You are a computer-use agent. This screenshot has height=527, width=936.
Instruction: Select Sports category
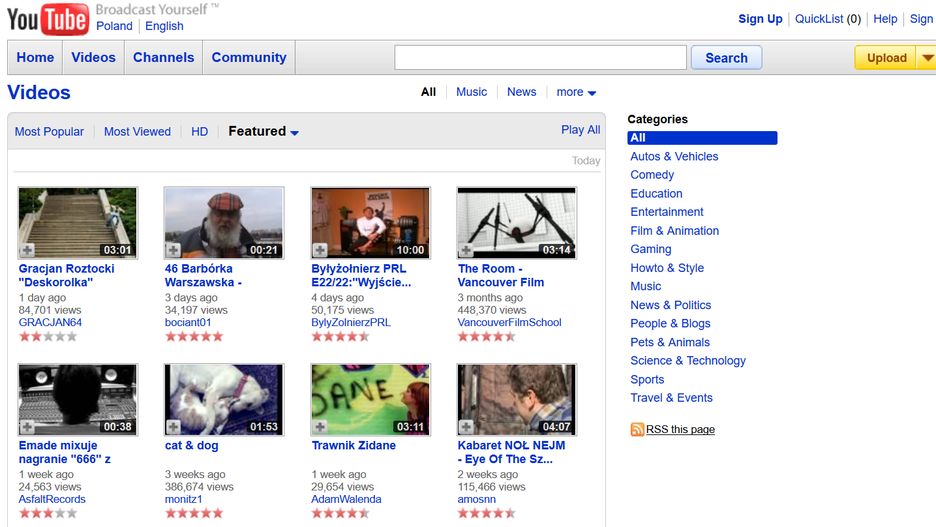647,380
